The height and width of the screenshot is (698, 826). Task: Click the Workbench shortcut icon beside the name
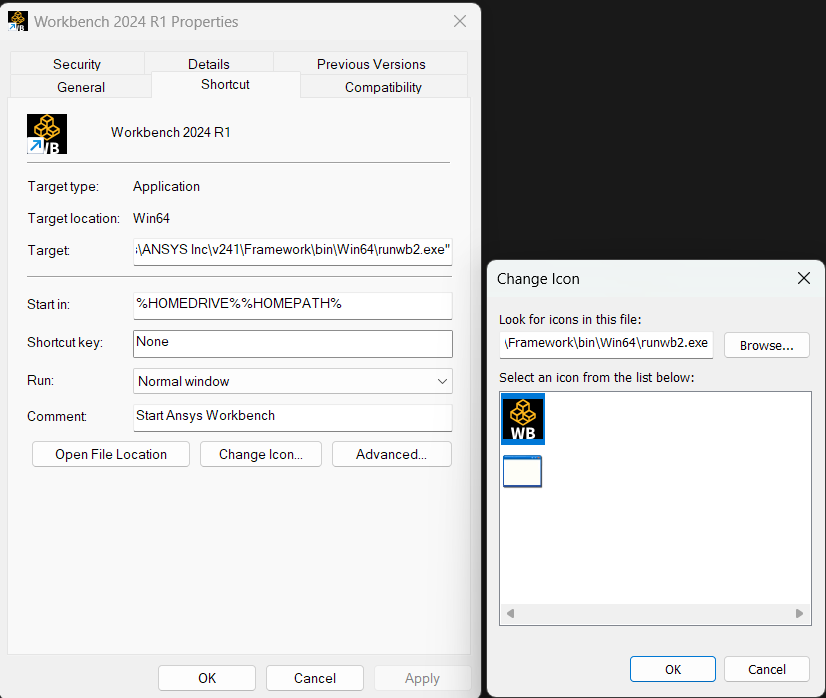[x=47, y=134]
